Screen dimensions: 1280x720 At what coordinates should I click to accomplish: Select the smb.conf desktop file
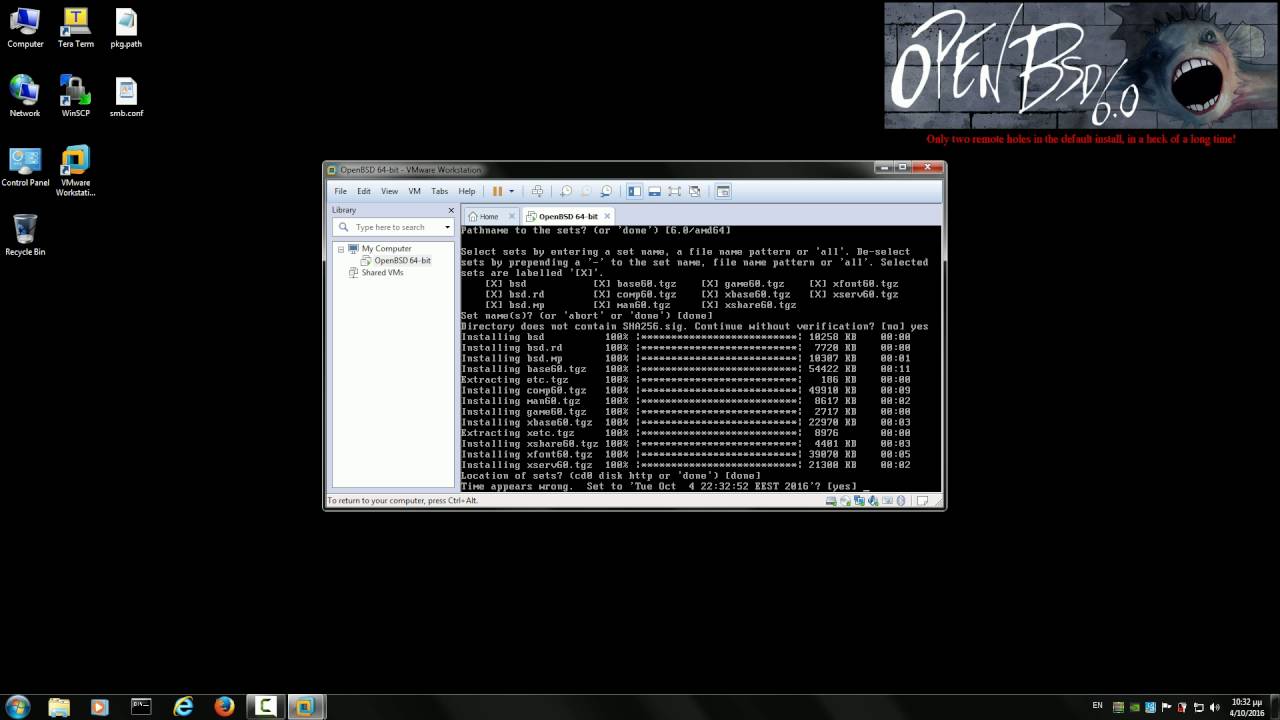tap(126, 97)
